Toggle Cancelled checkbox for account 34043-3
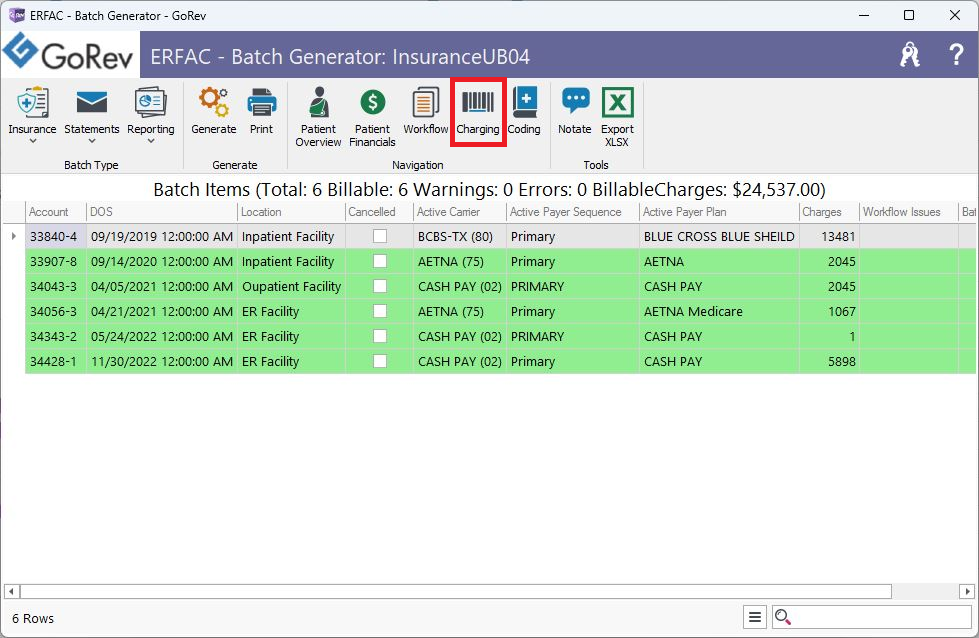This screenshot has width=979, height=638. pyautogui.click(x=380, y=286)
